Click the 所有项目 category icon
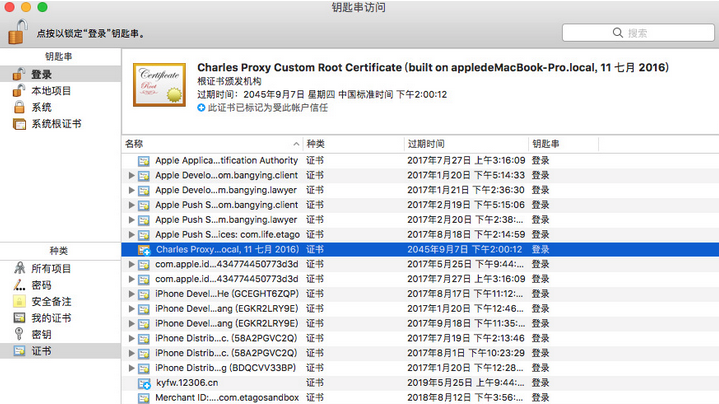Image resolution: width=719 pixels, height=404 pixels. pyautogui.click(x=19, y=268)
